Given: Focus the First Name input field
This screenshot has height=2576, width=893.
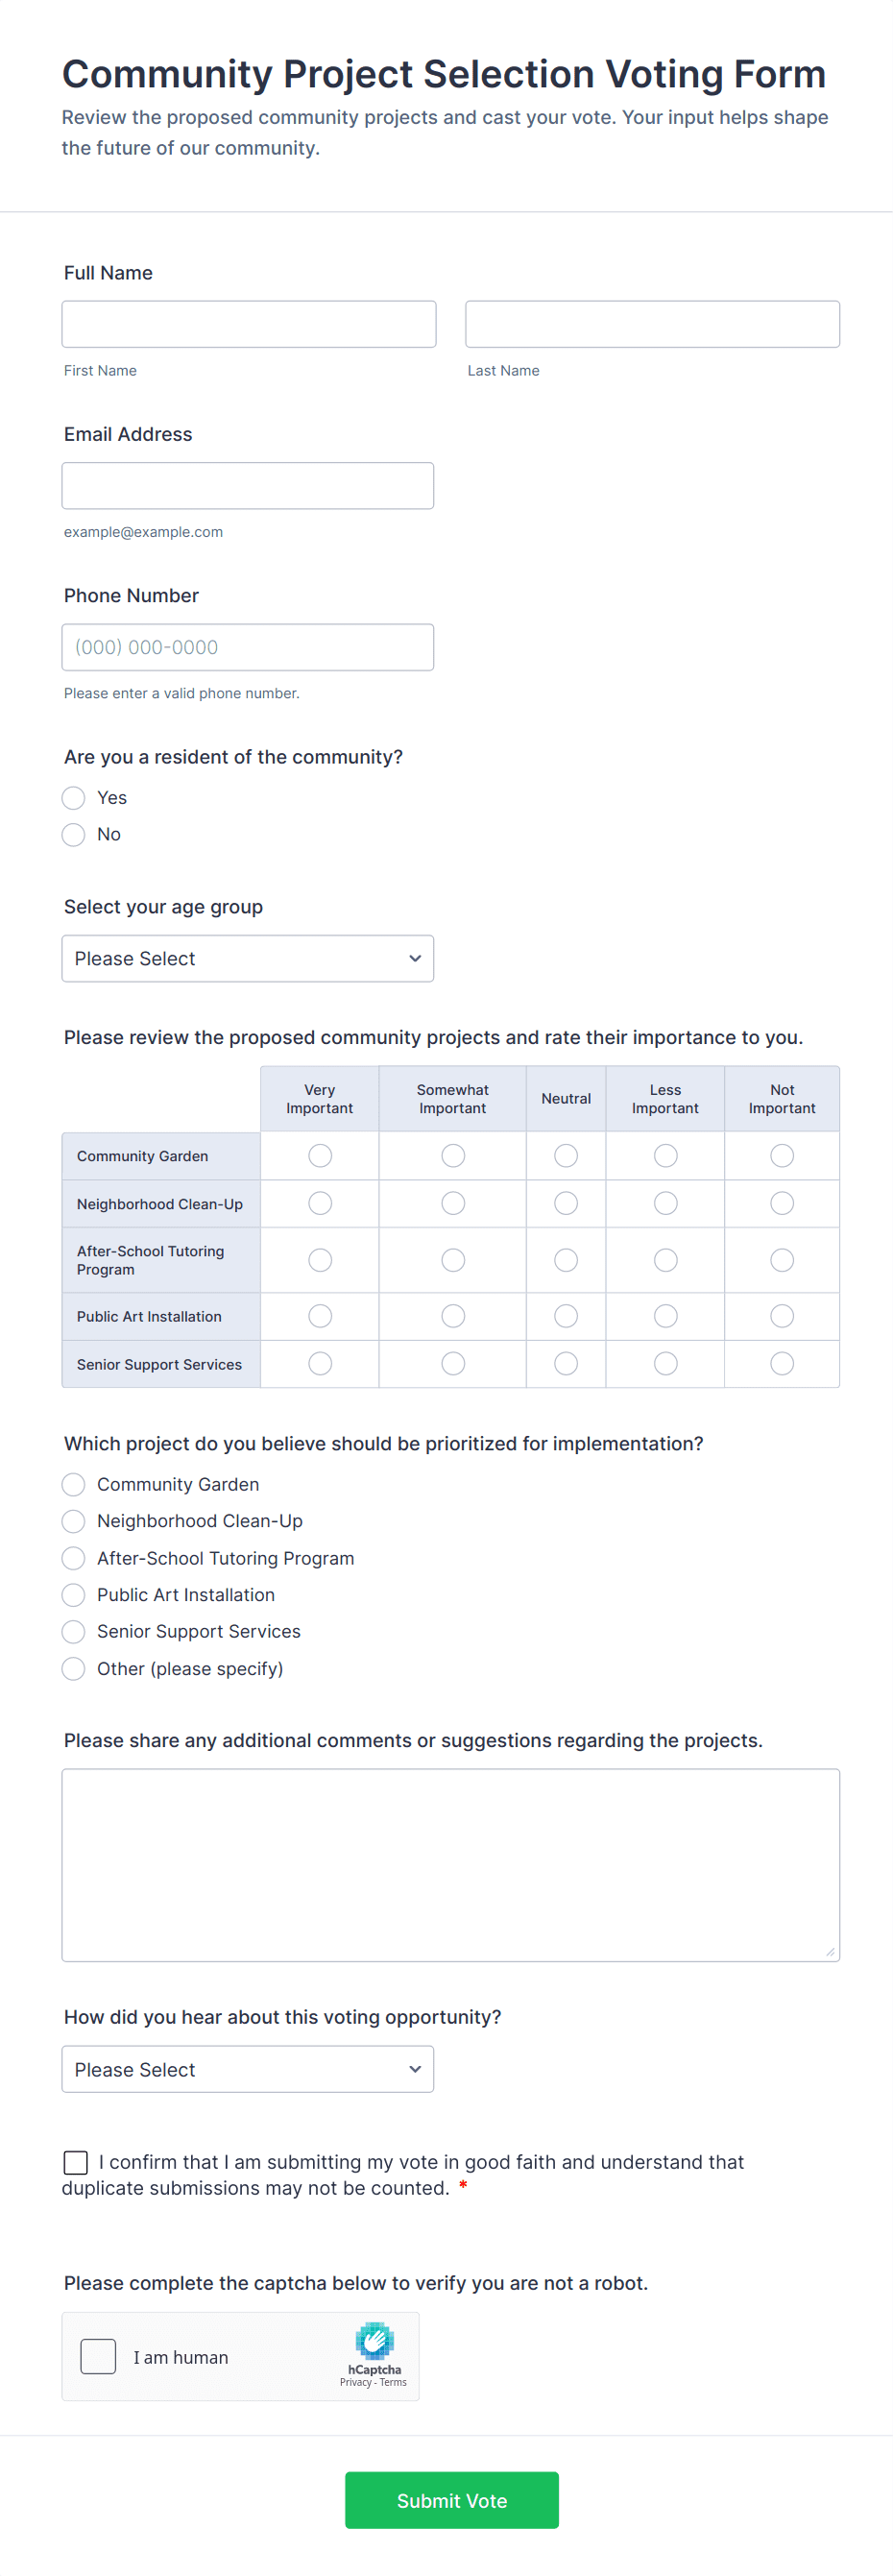Looking at the screenshot, I should point(249,324).
